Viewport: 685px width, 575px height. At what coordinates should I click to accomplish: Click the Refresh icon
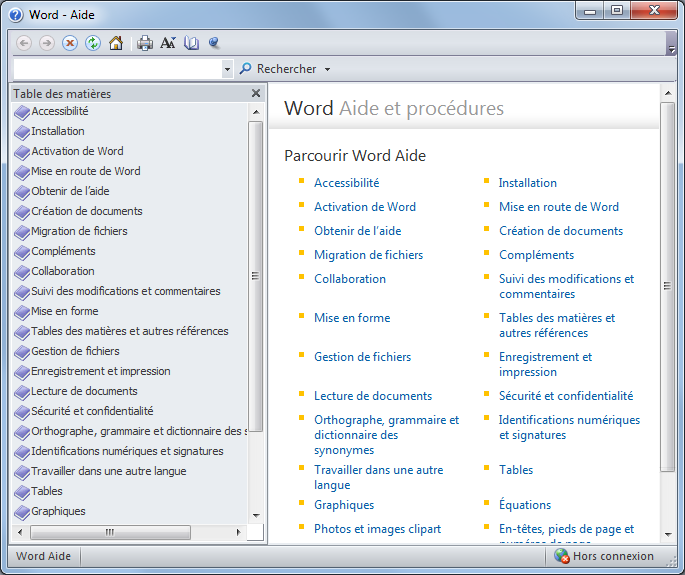pos(93,43)
